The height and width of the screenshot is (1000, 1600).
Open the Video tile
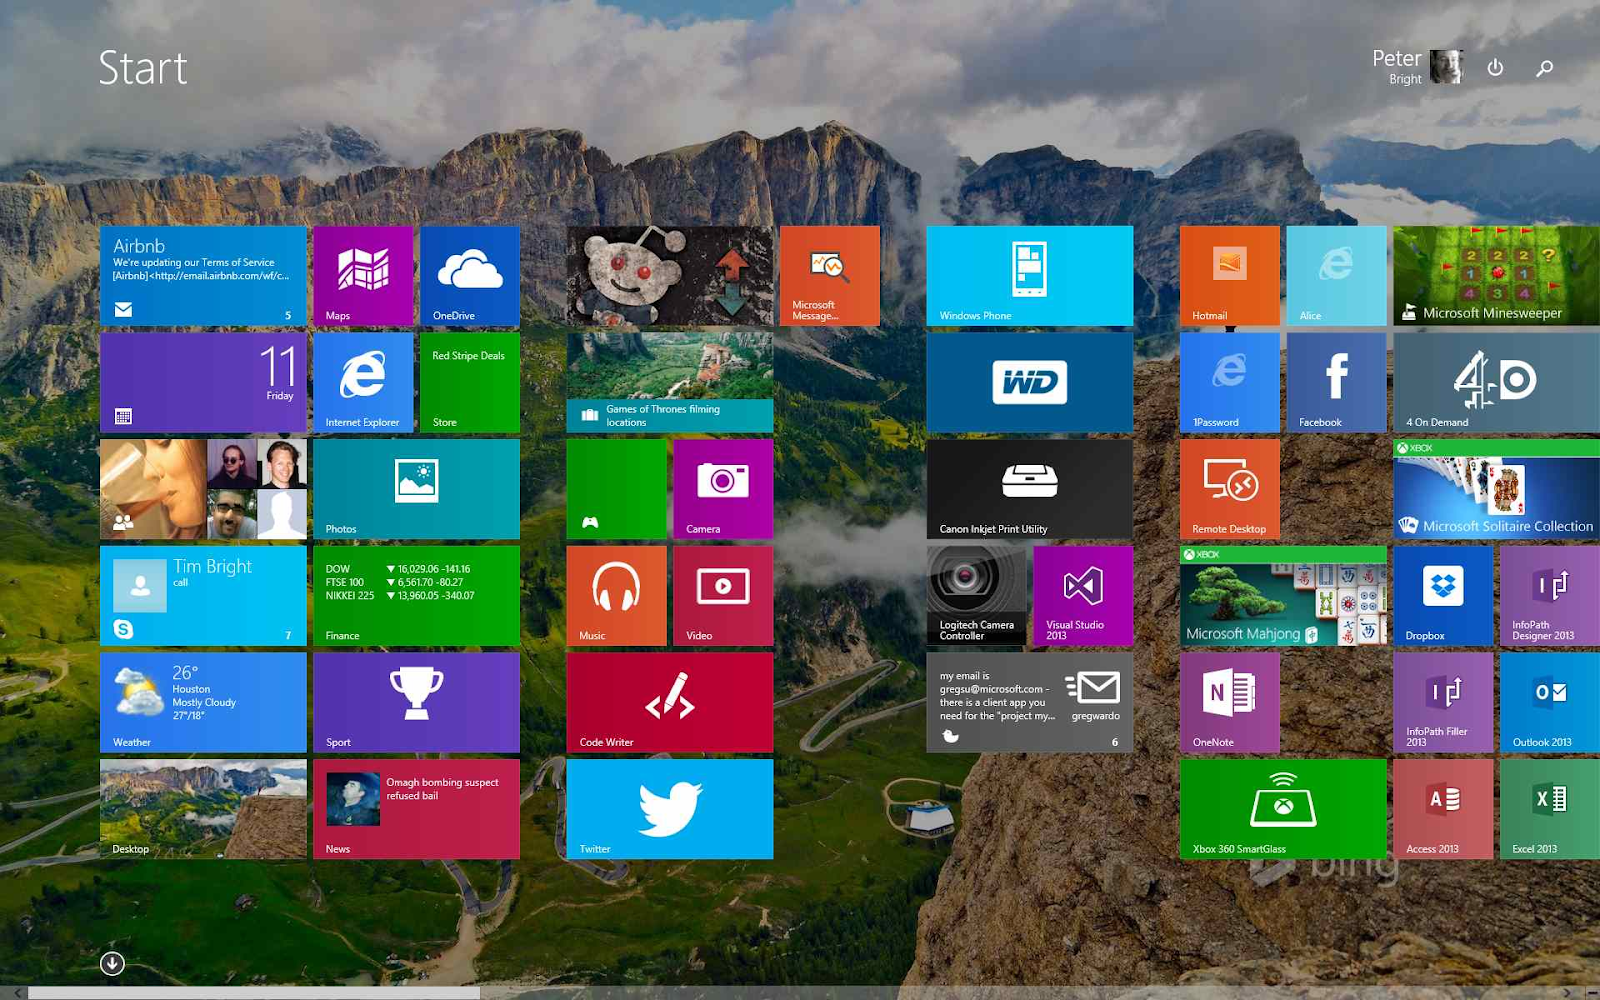723,596
